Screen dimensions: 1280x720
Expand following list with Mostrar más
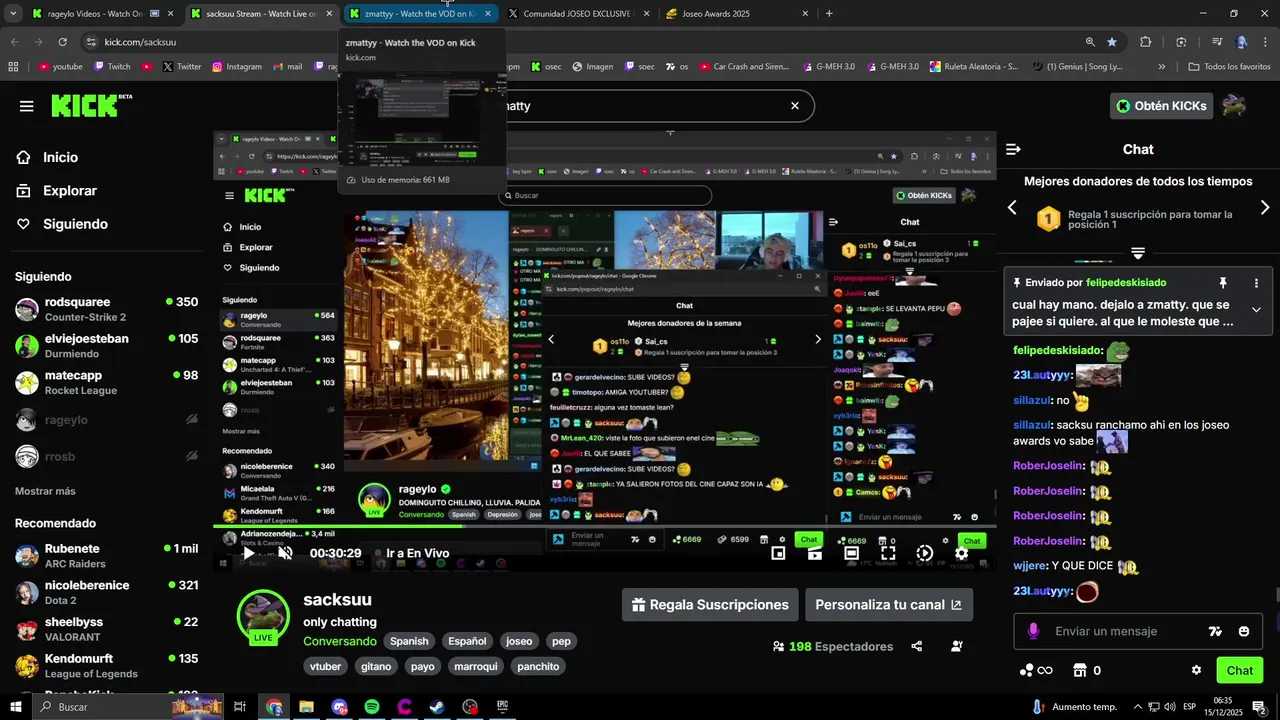tap(45, 491)
